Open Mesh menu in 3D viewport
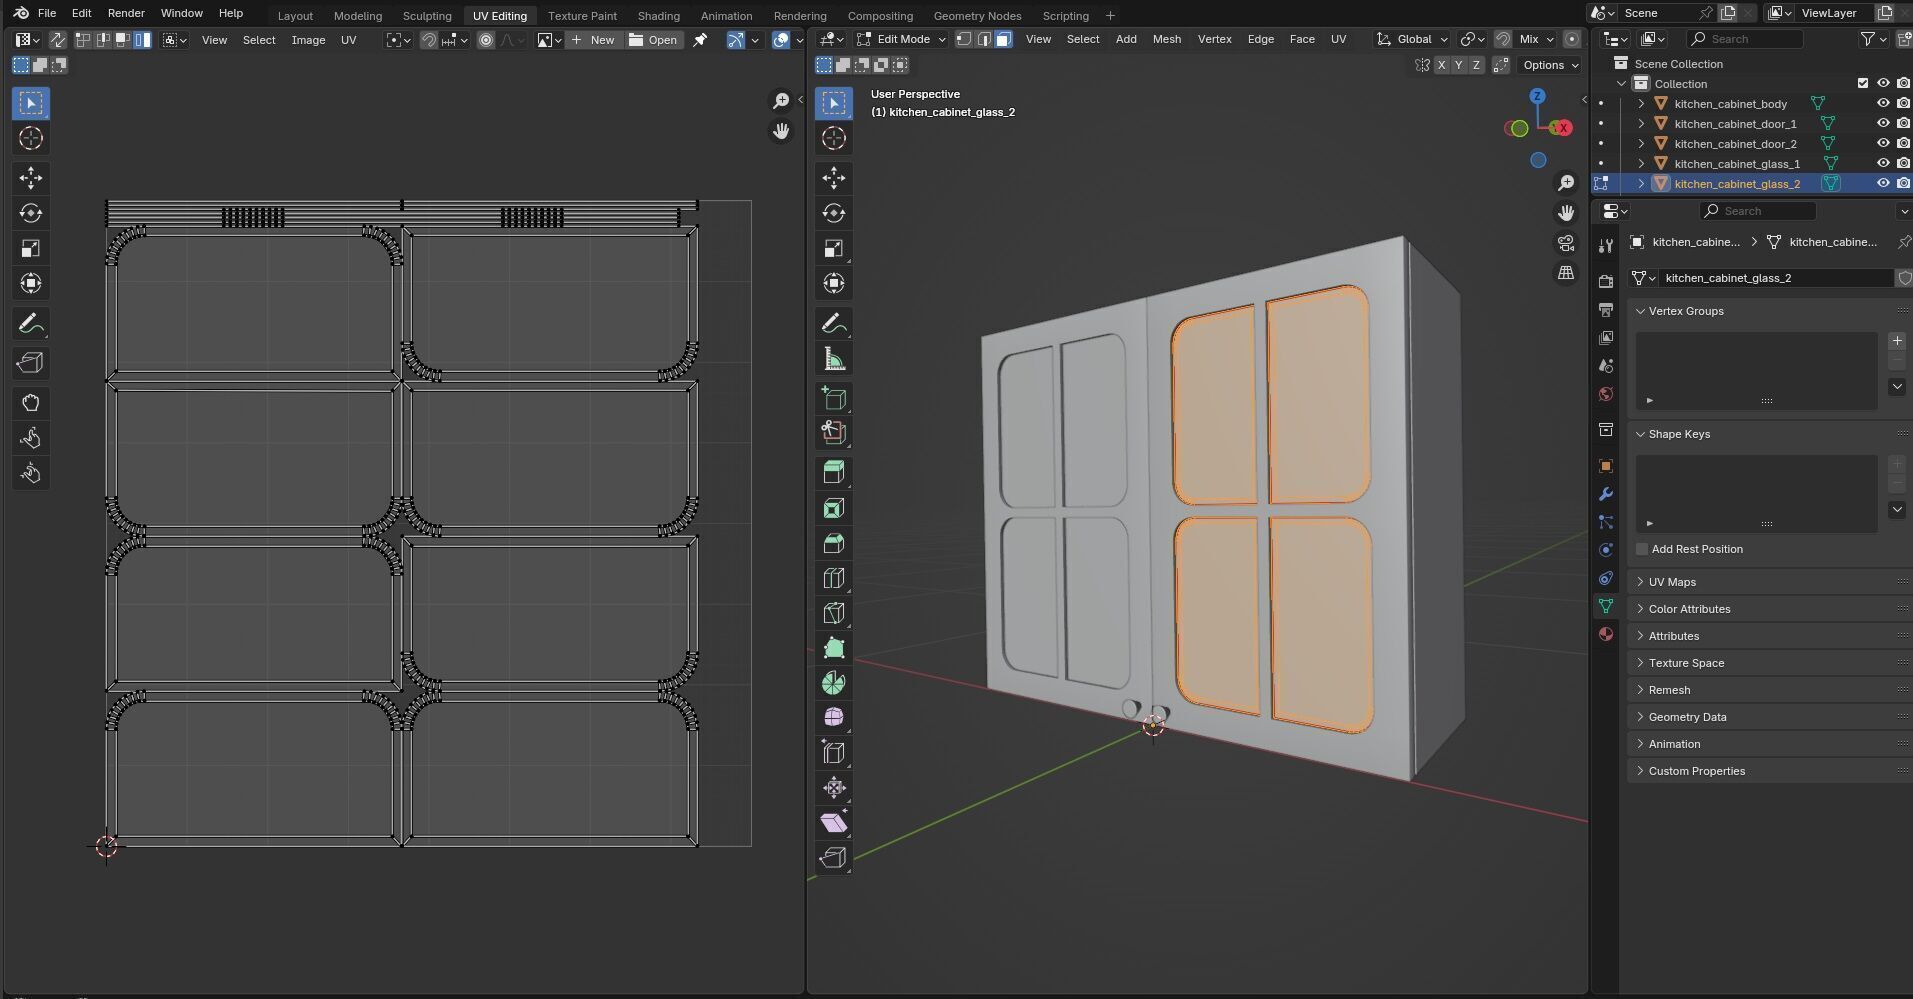Viewport: 1913px width, 999px height. point(1166,39)
